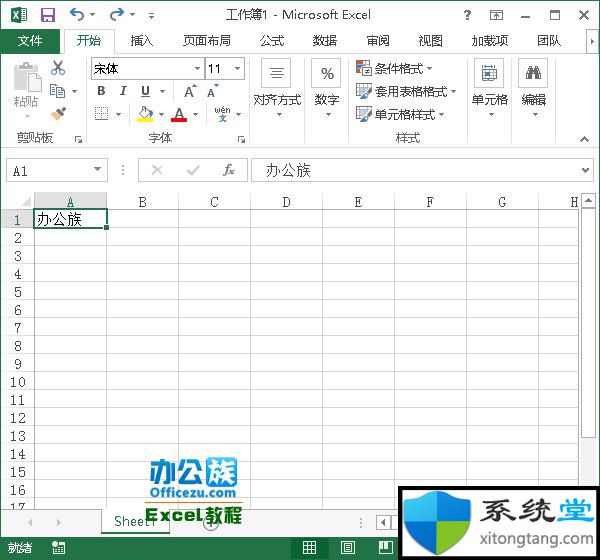Open font group dialog launcher
600x560 pixels.
tap(241, 139)
